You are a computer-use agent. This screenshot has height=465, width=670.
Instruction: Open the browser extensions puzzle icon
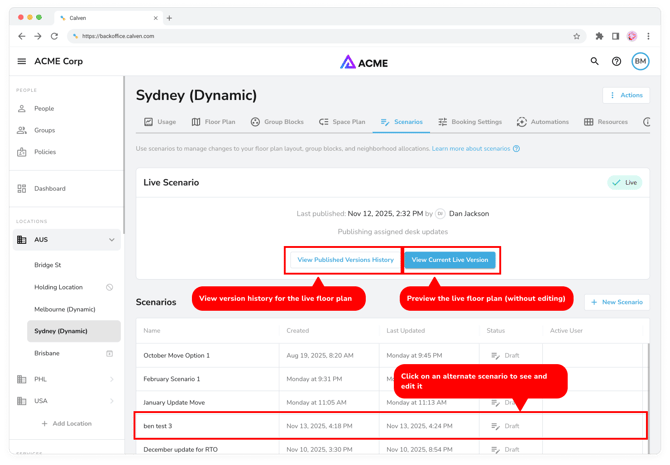click(599, 36)
